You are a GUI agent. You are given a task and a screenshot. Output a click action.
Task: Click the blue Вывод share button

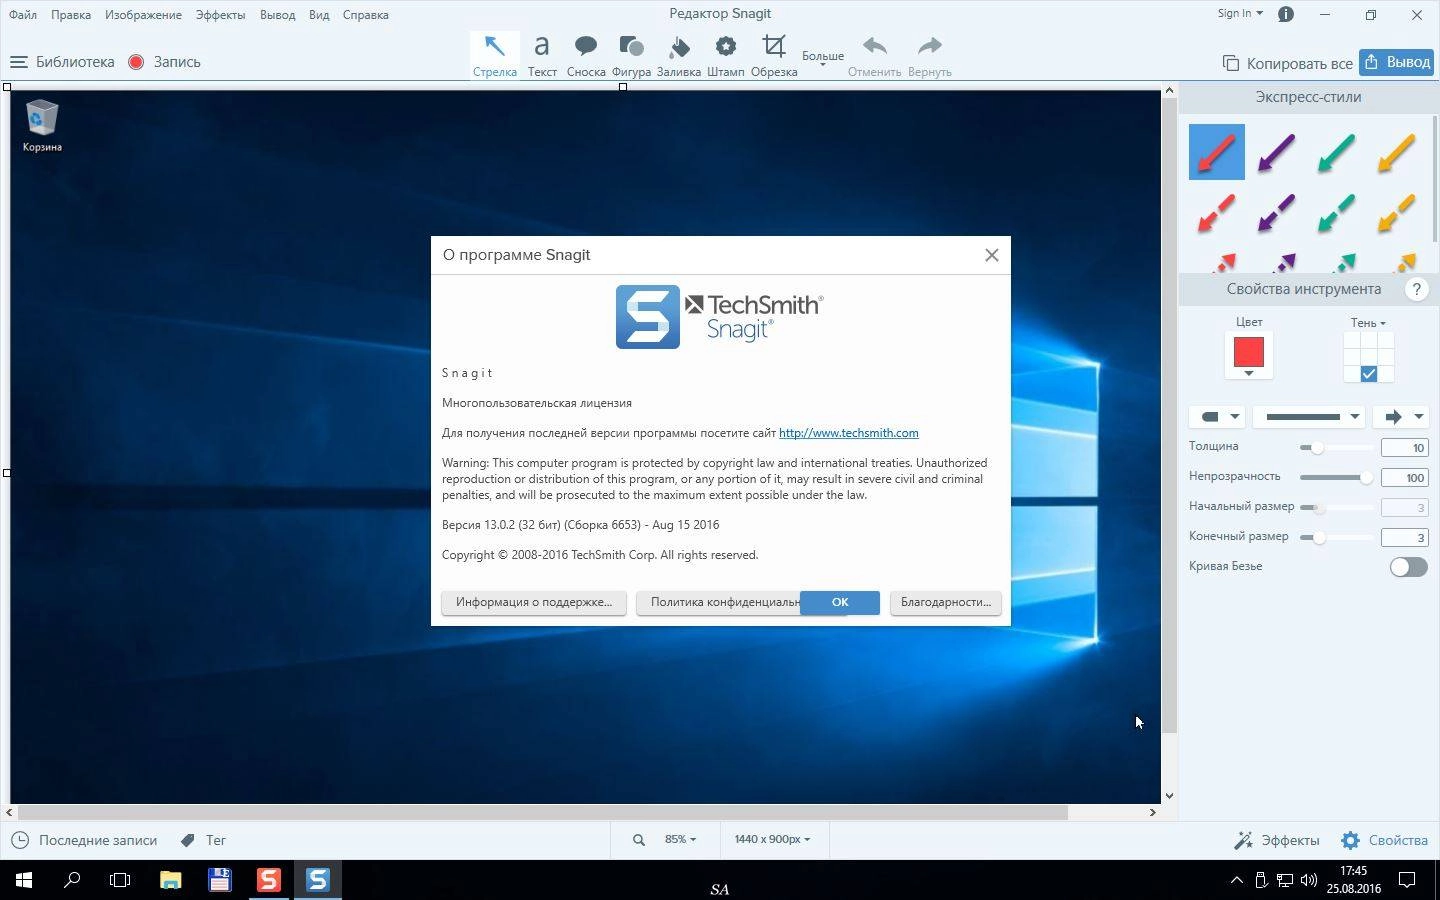click(x=1397, y=62)
